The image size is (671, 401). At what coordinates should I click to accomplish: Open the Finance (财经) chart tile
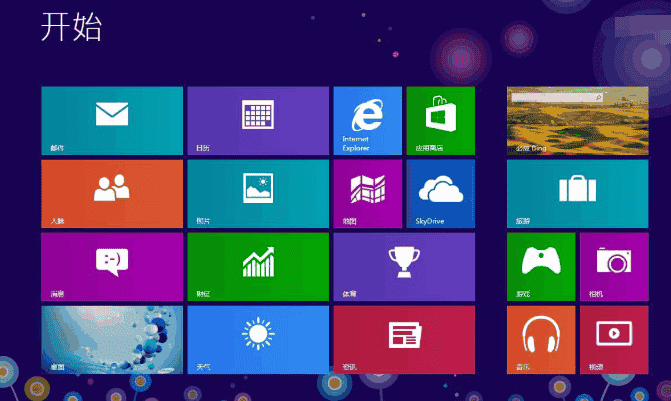coord(258,267)
